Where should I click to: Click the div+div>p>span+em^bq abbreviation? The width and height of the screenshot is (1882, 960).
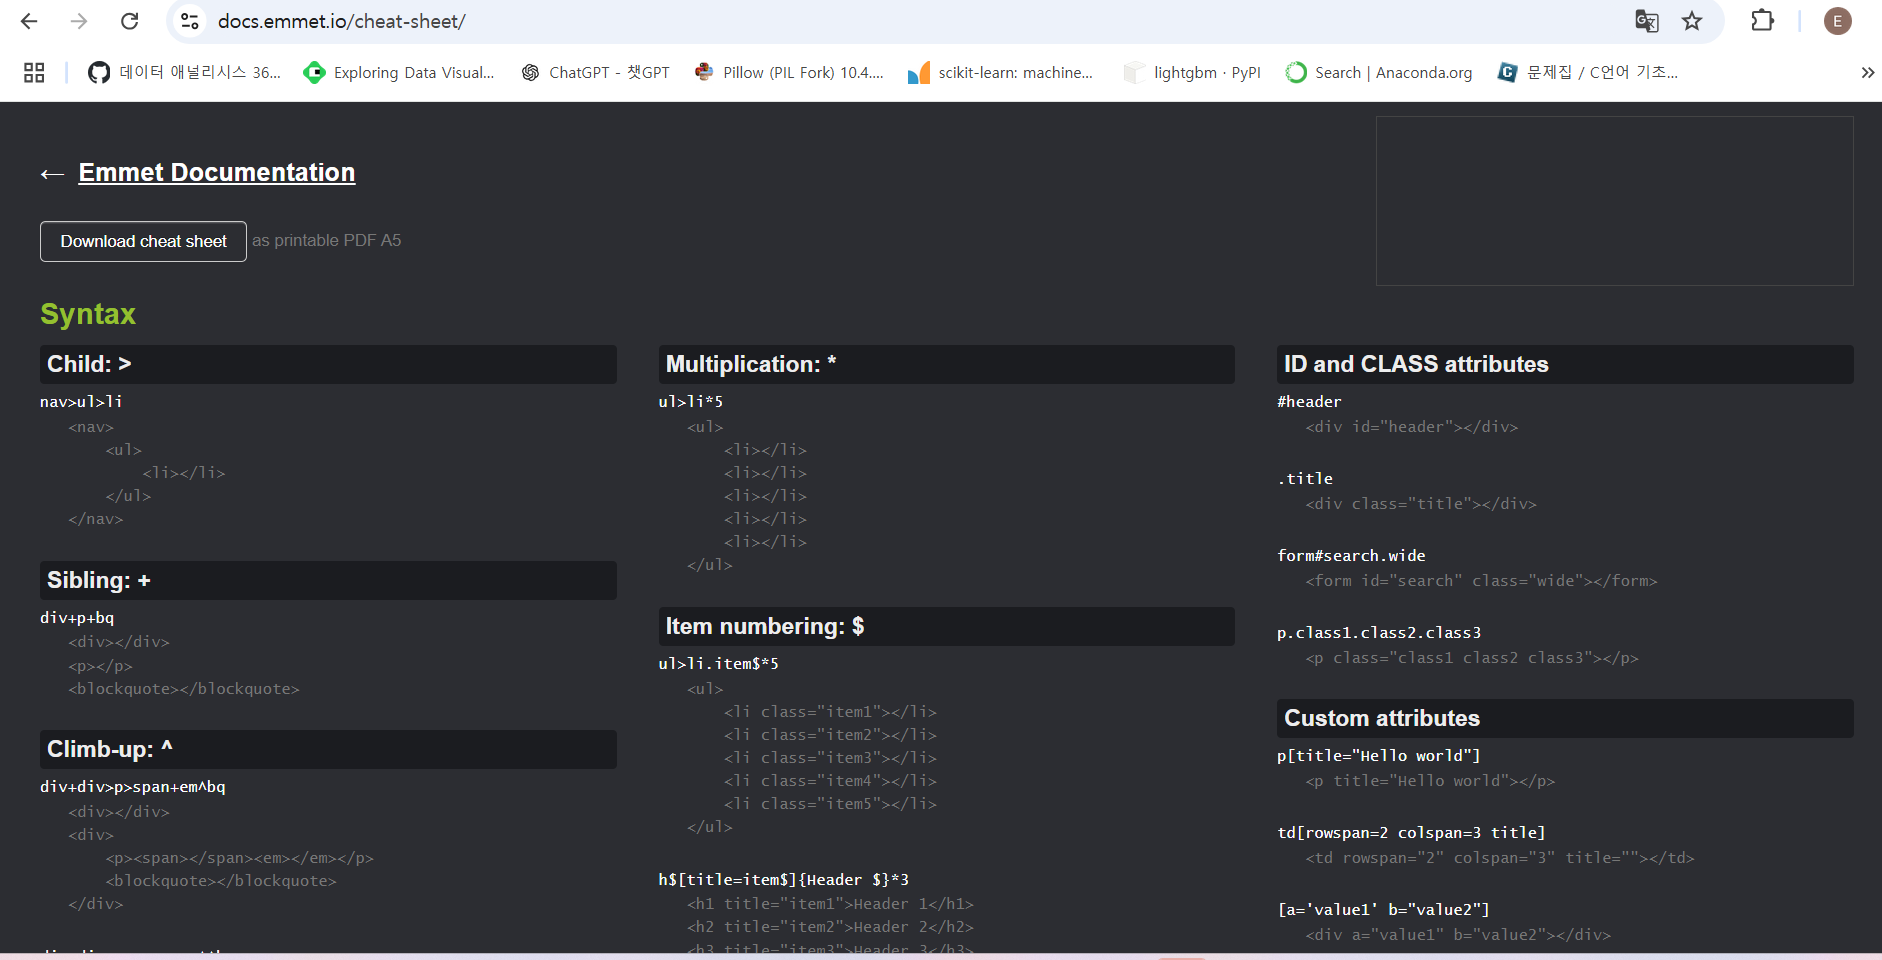(133, 787)
